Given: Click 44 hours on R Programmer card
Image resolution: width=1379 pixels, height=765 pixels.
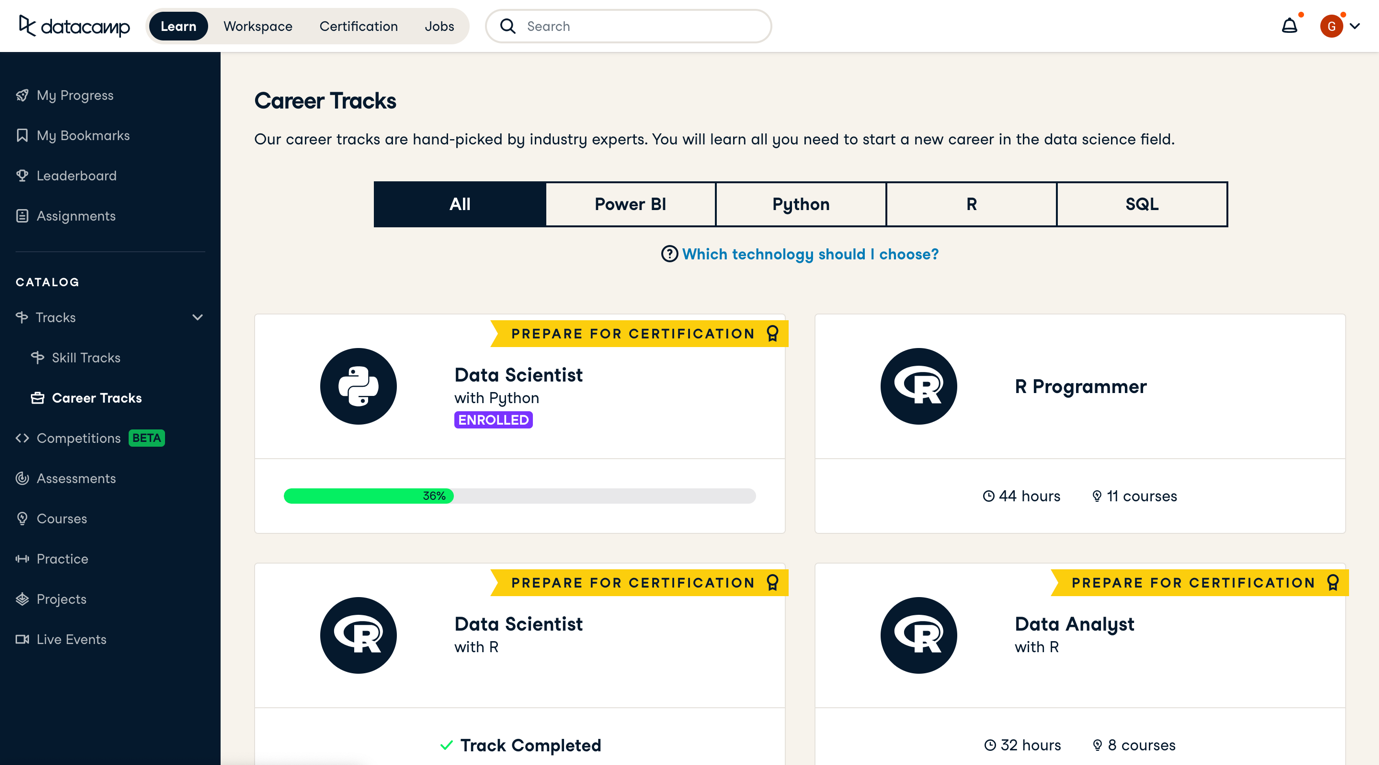Looking at the screenshot, I should tap(1021, 496).
